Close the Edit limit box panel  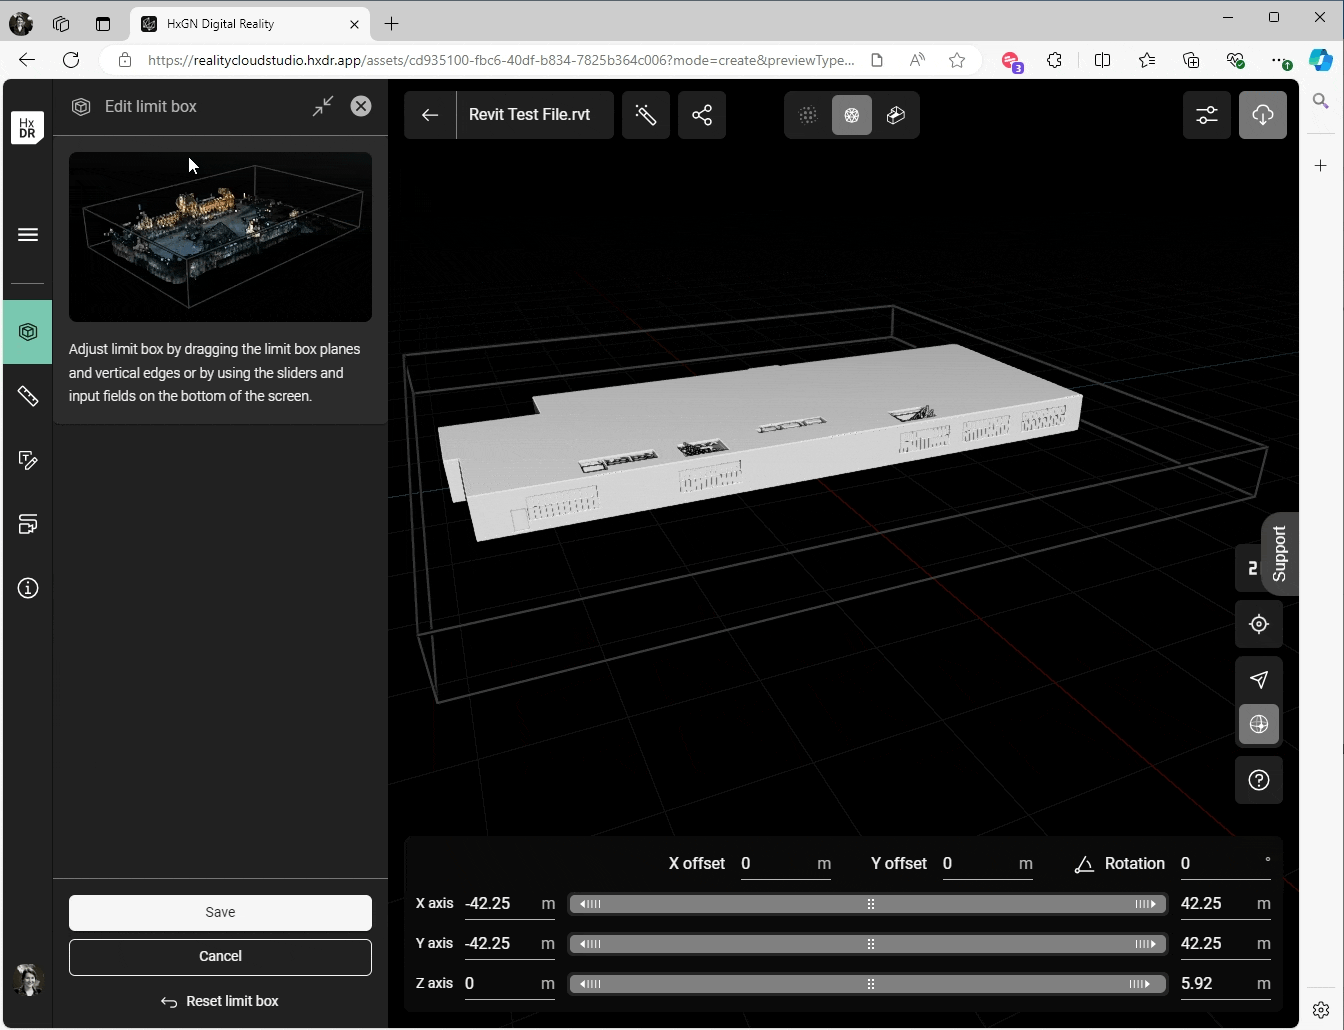coord(361,106)
